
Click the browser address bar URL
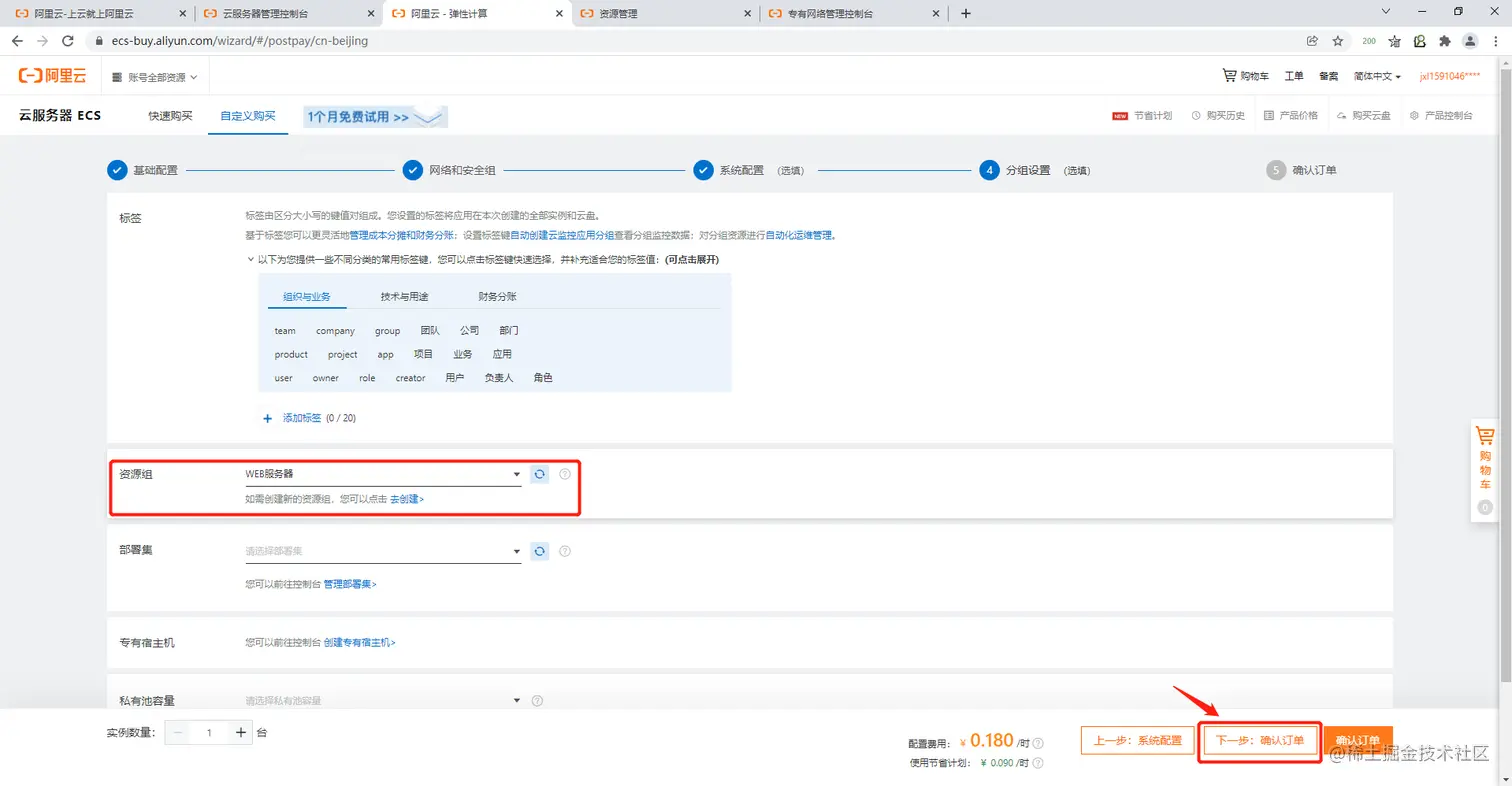tap(238, 41)
